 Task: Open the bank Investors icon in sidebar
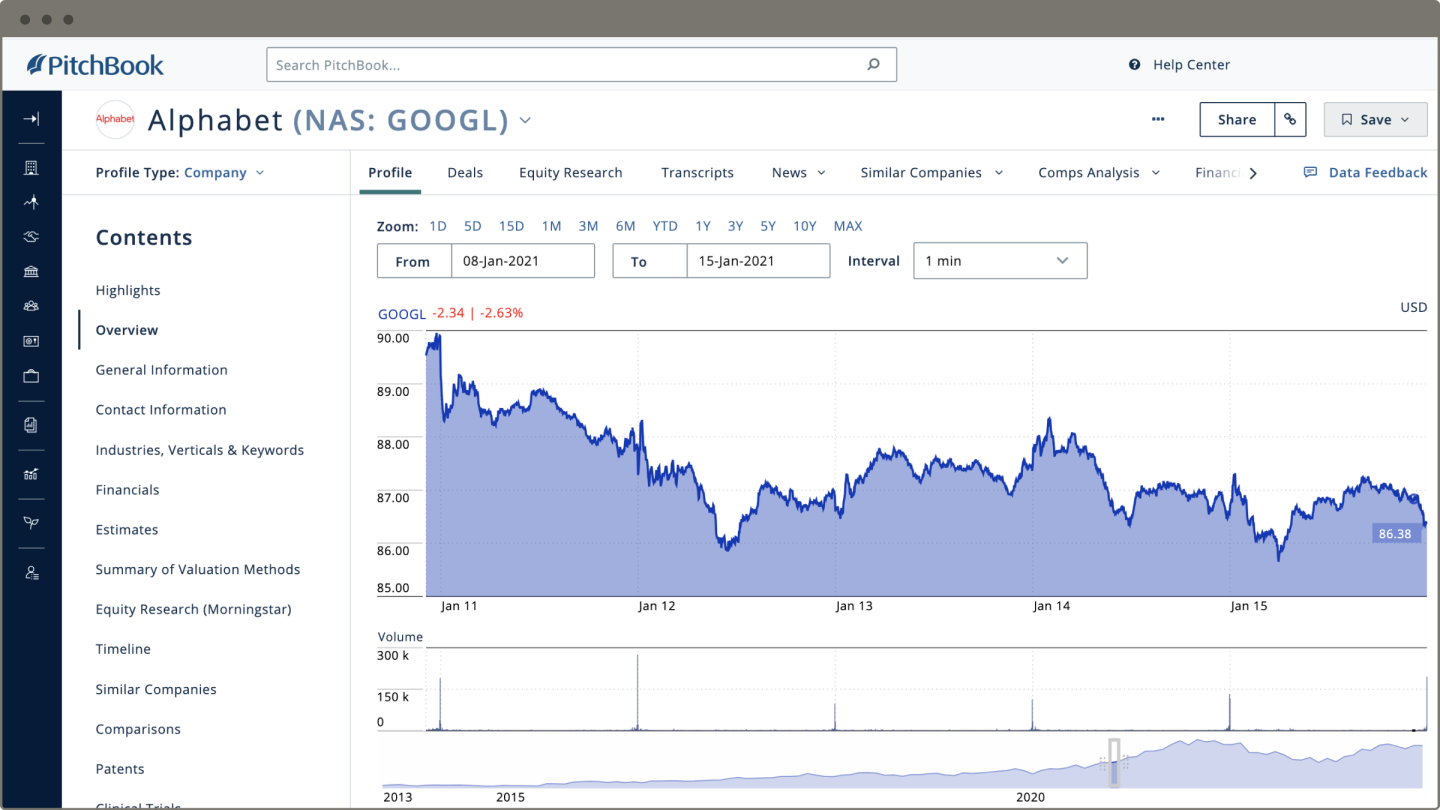tap(31, 272)
